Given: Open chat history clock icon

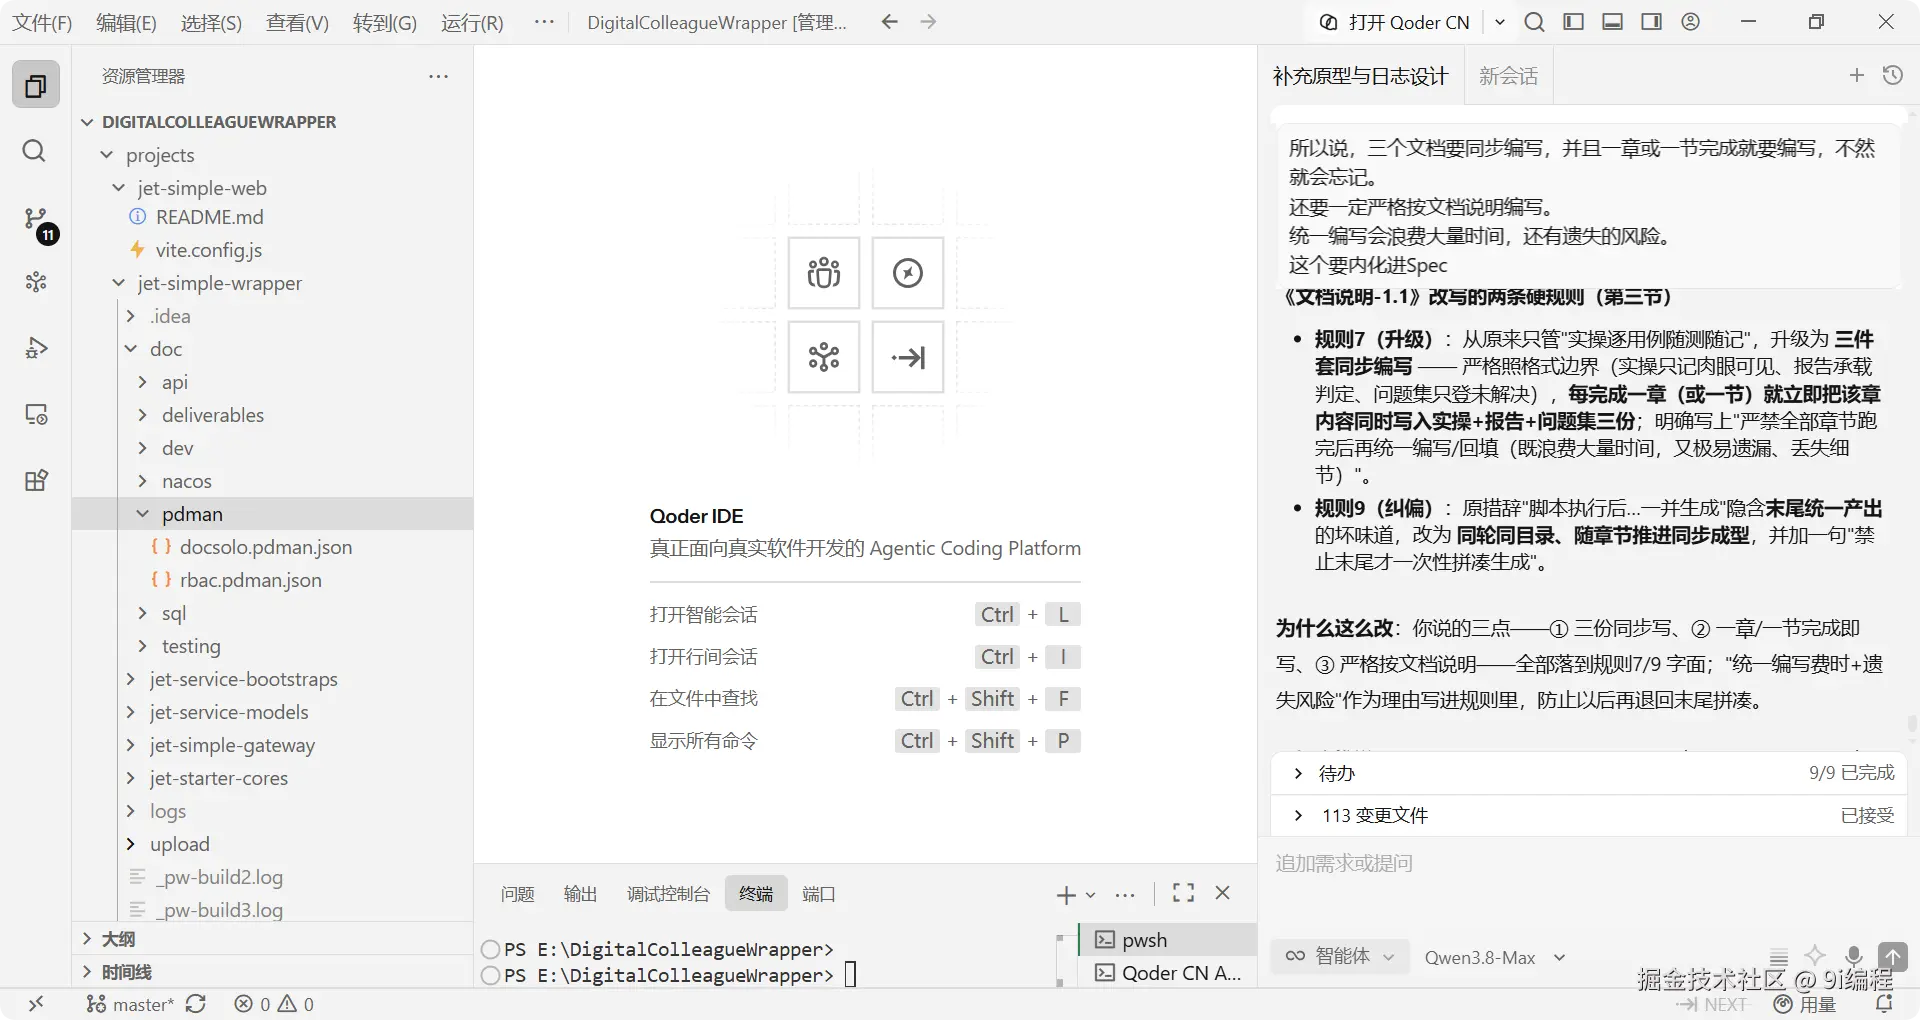Looking at the screenshot, I should [x=1892, y=75].
